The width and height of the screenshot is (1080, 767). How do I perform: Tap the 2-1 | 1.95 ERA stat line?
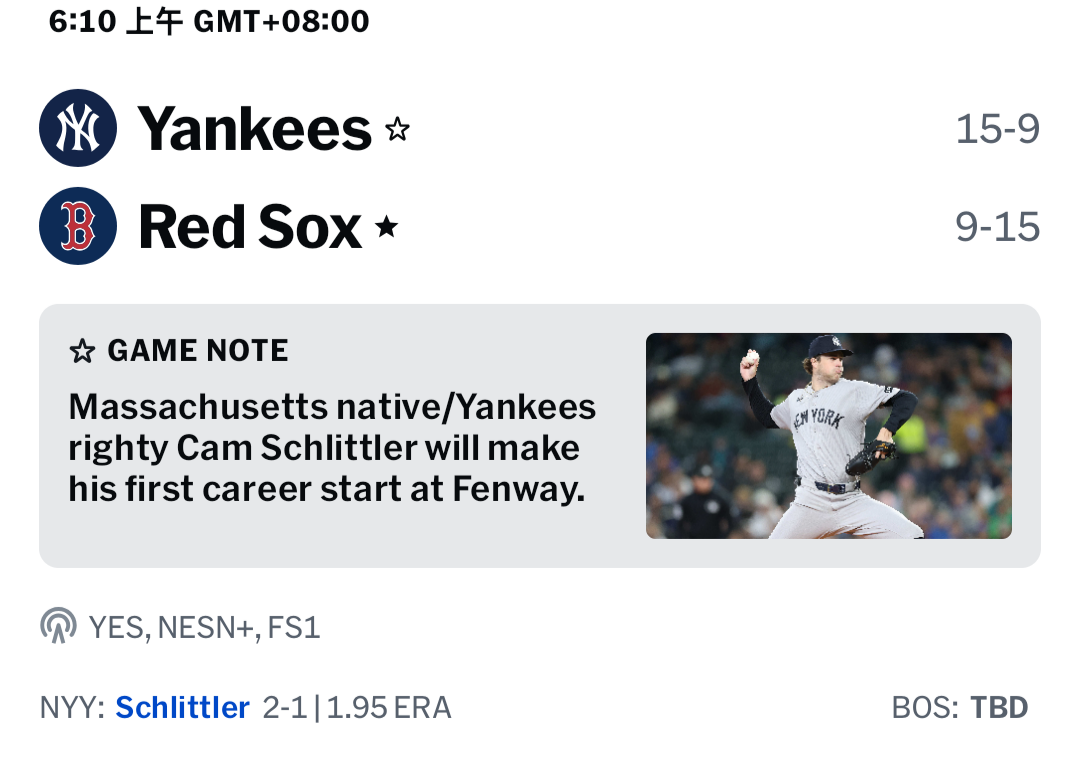click(x=357, y=708)
